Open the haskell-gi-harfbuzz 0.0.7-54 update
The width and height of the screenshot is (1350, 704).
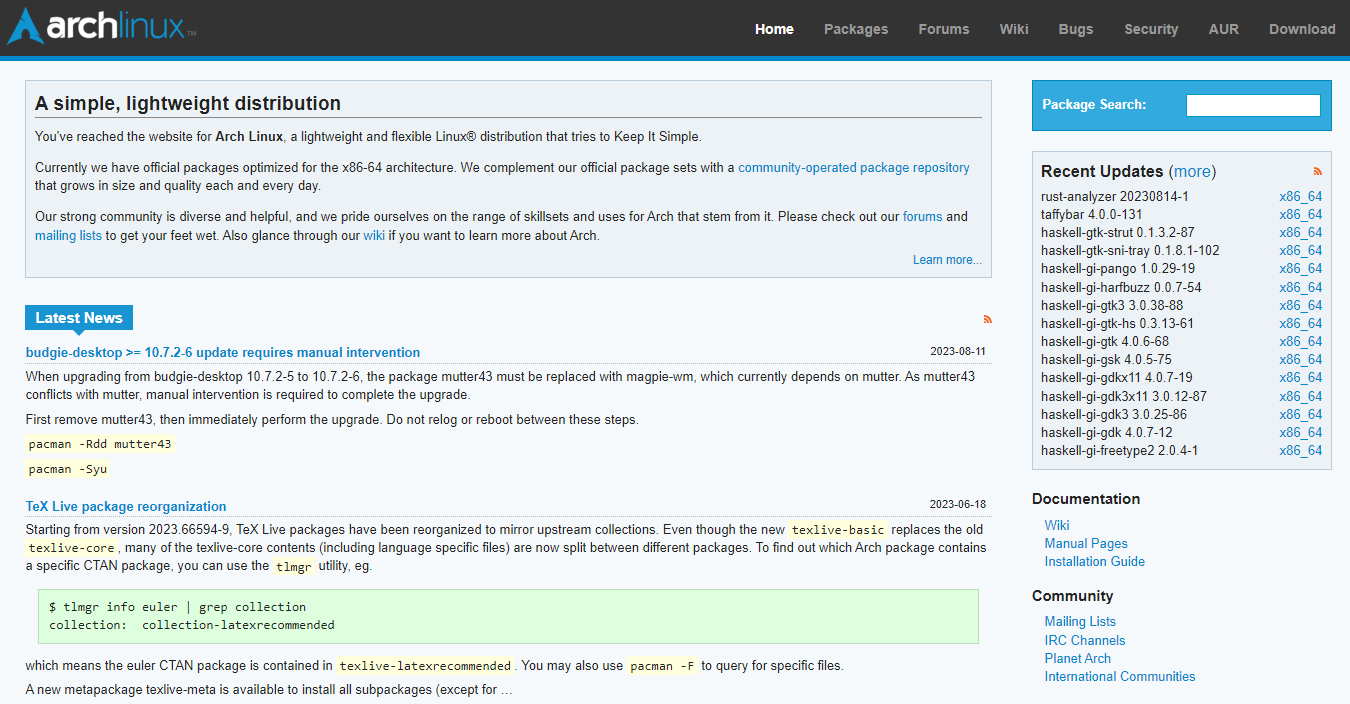[x=1121, y=288]
